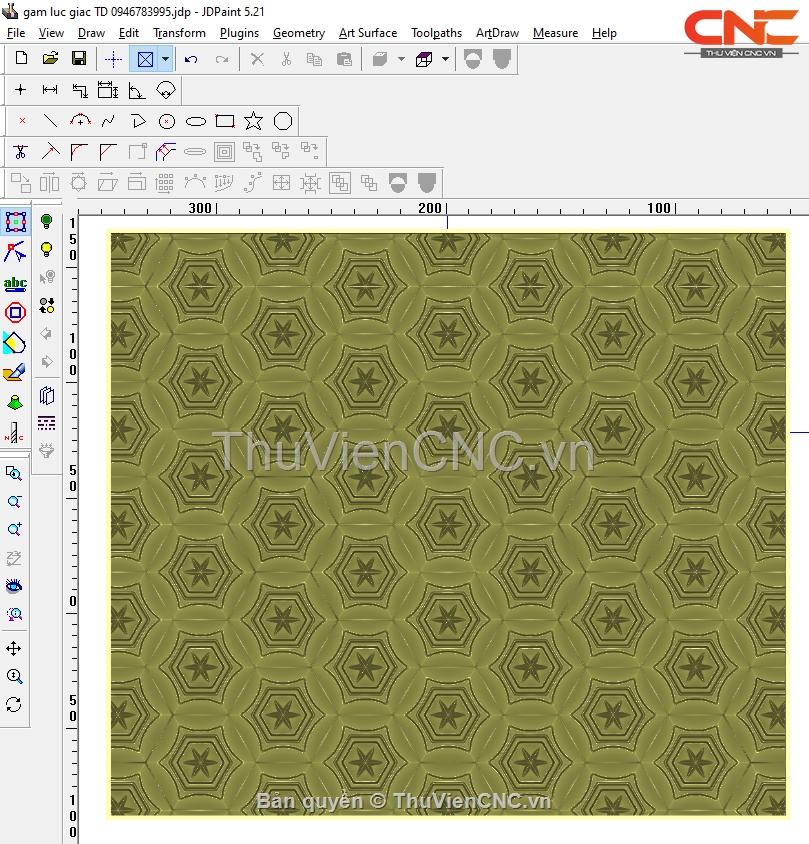Open the Help menu
The image size is (809, 844).
(604, 33)
